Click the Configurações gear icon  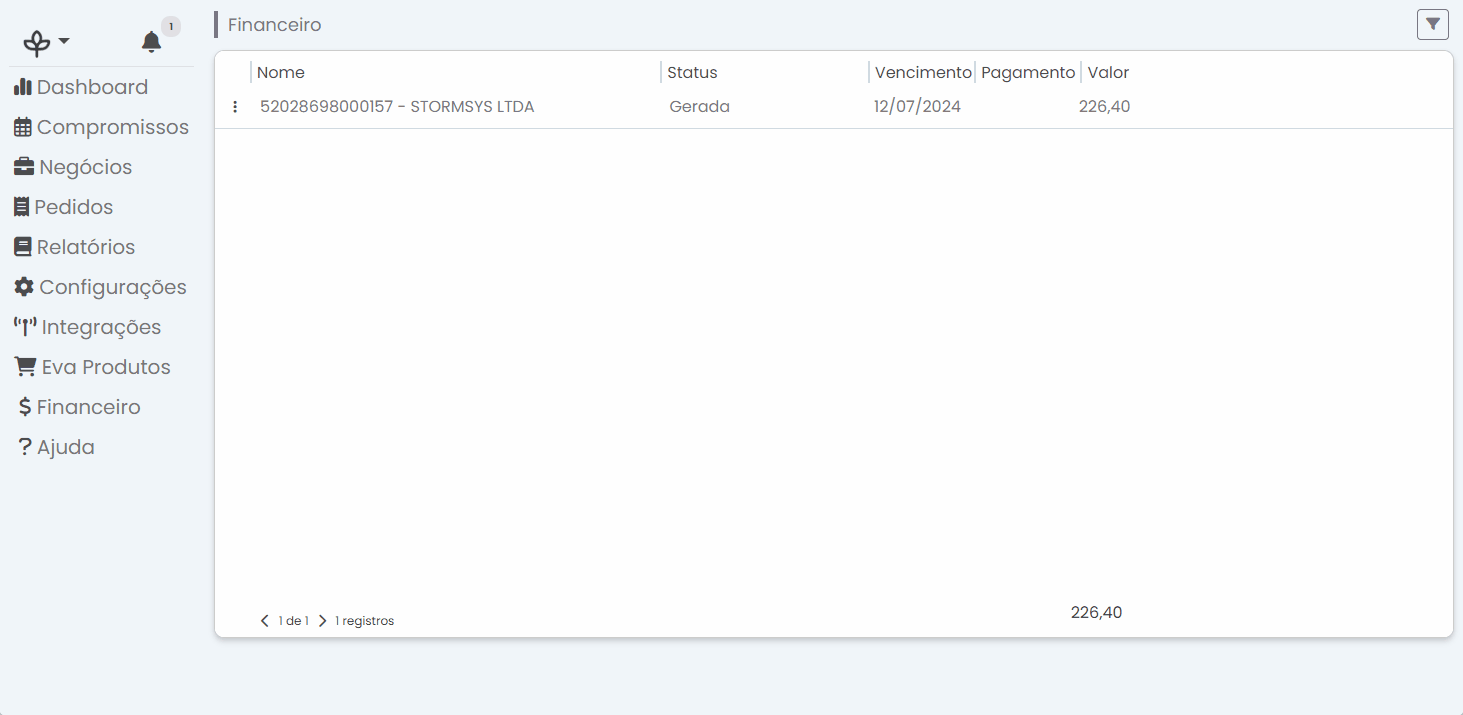click(23, 286)
